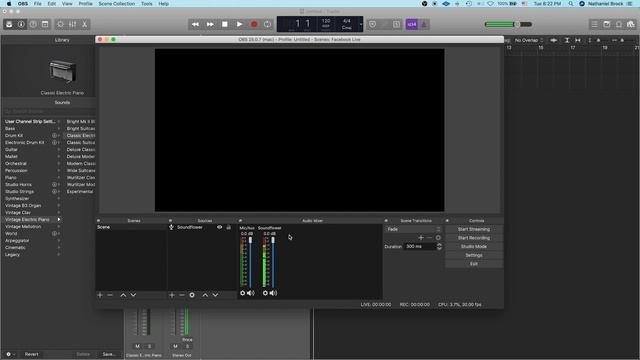Add a scene transition with plus icon
The image size is (640, 360).
click(x=421, y=238)
